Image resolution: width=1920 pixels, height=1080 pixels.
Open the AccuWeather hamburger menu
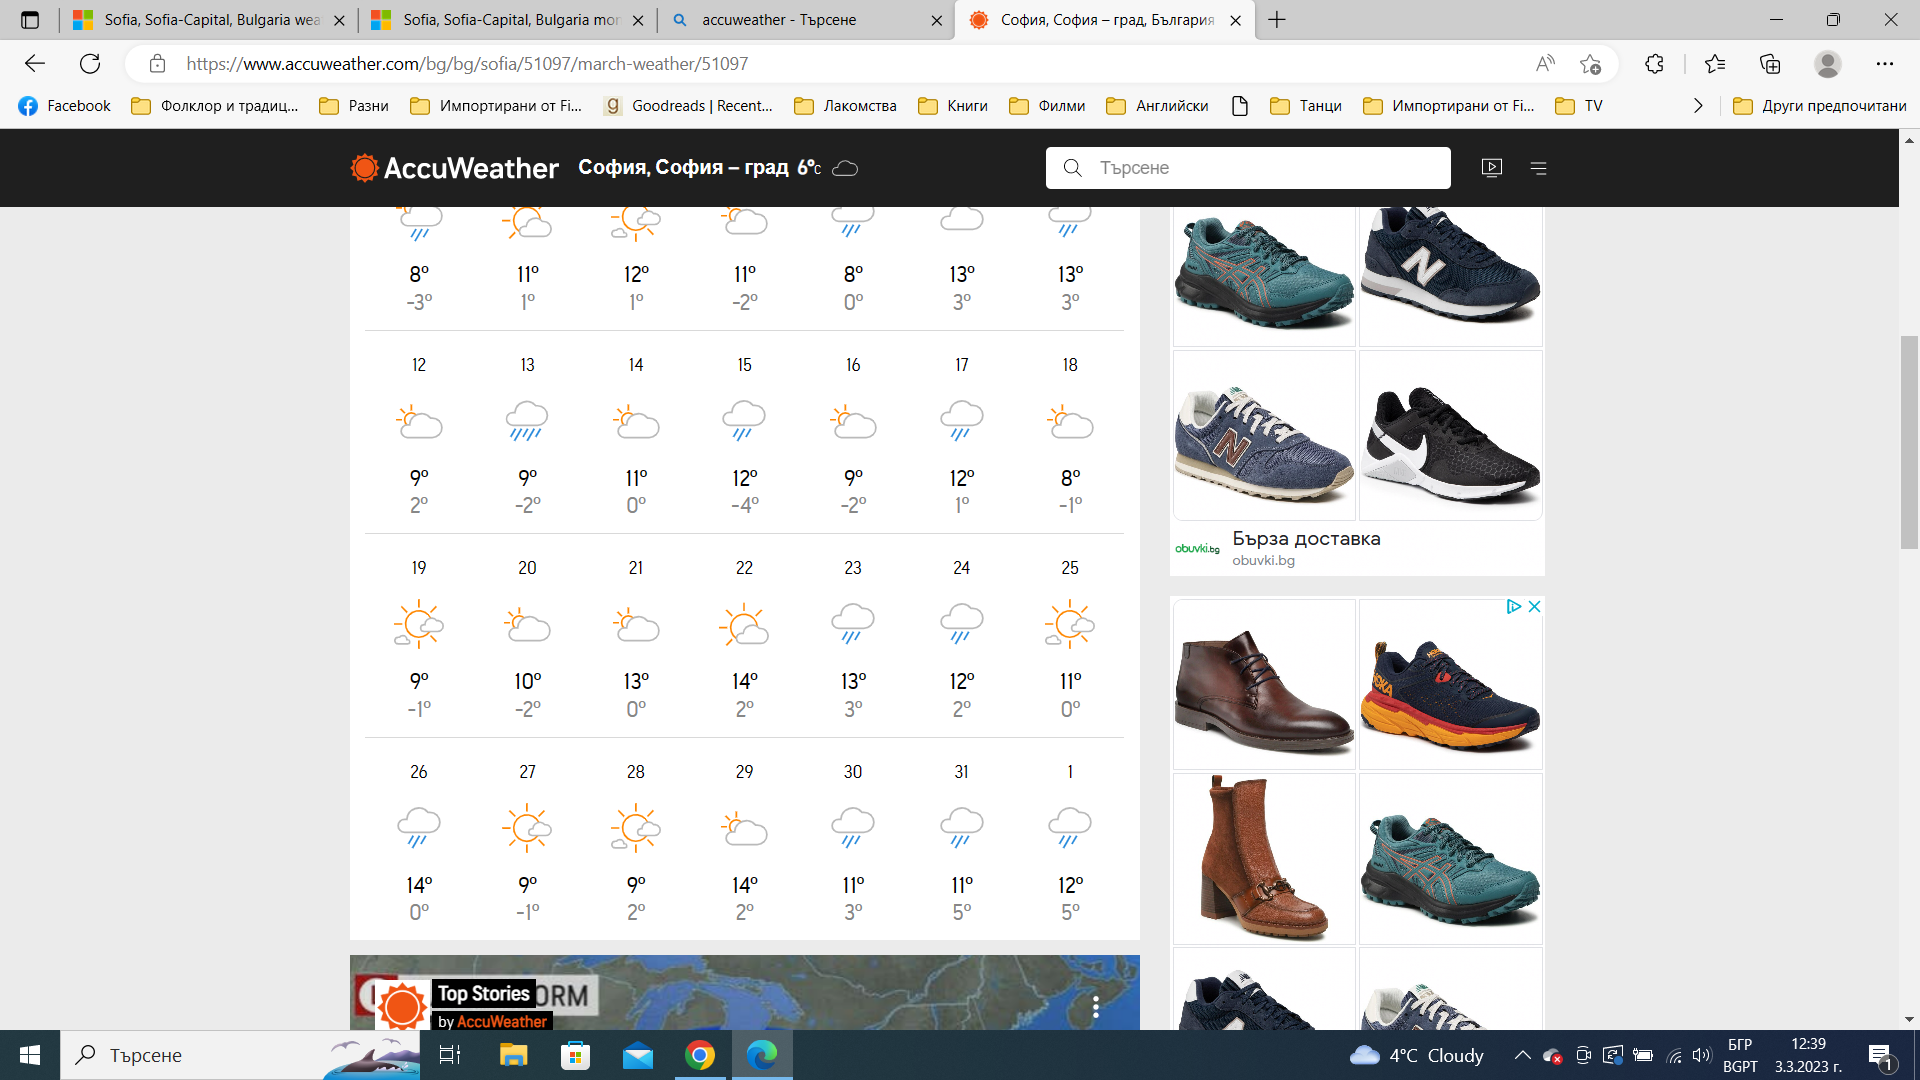1539,168
